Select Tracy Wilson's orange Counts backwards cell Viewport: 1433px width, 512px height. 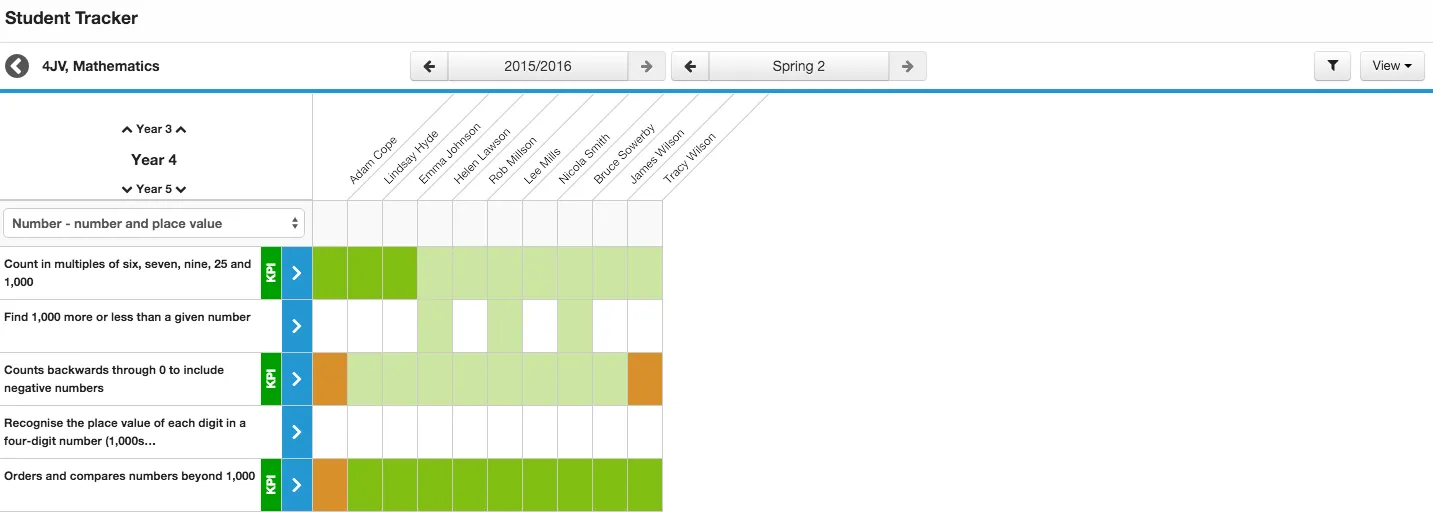tap(645, 379)
